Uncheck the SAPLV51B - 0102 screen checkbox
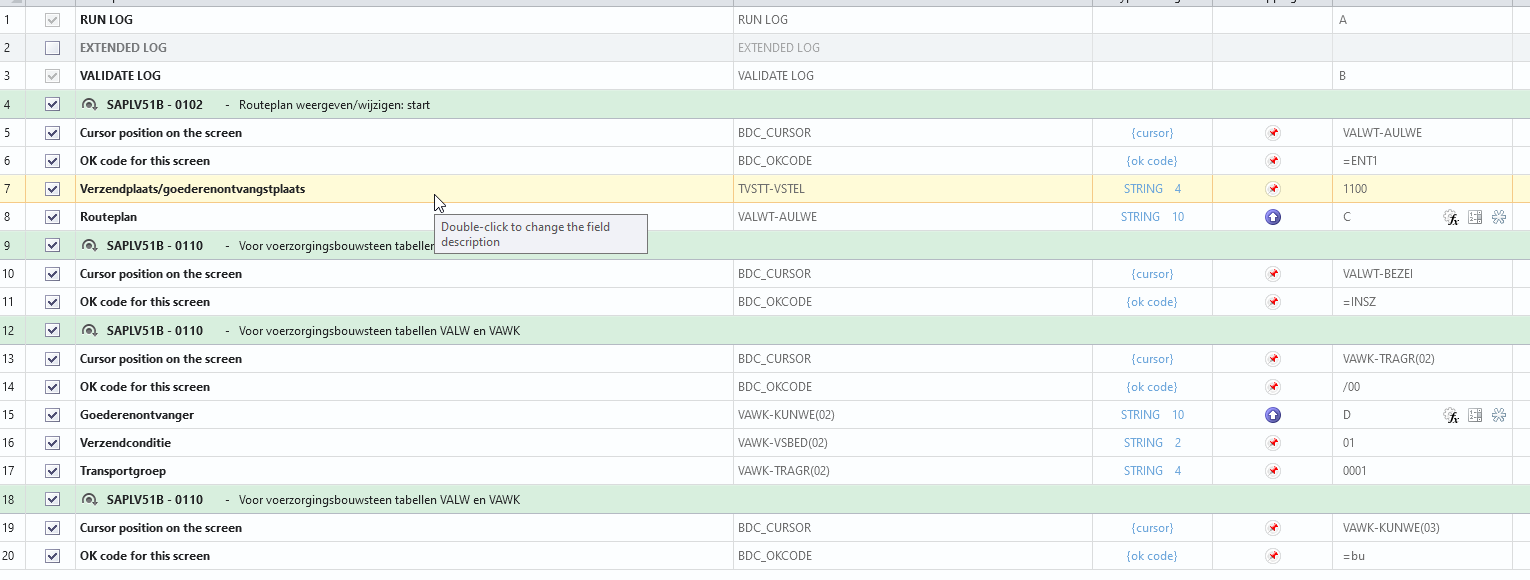 [x=53, y=105]
